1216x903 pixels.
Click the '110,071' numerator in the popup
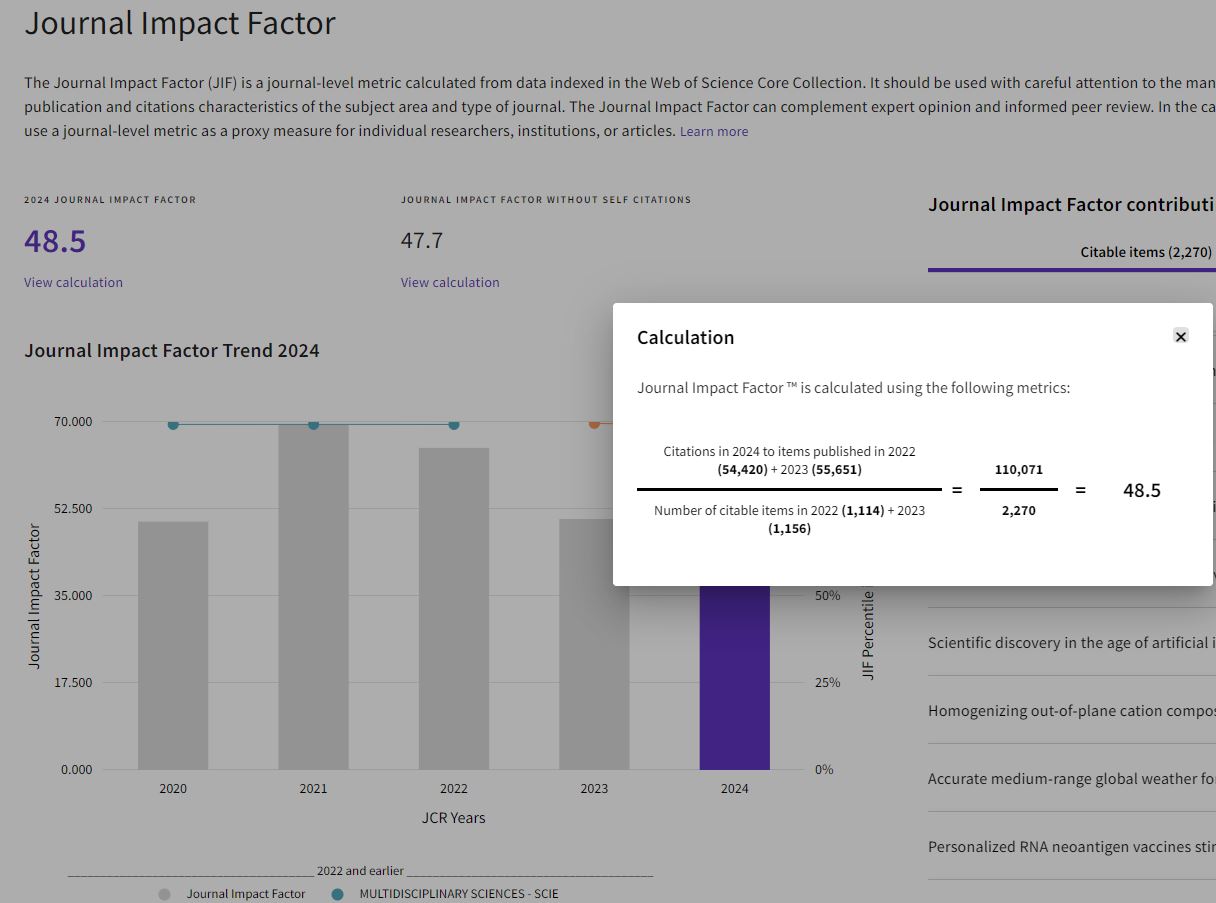tap(1019, 470)
